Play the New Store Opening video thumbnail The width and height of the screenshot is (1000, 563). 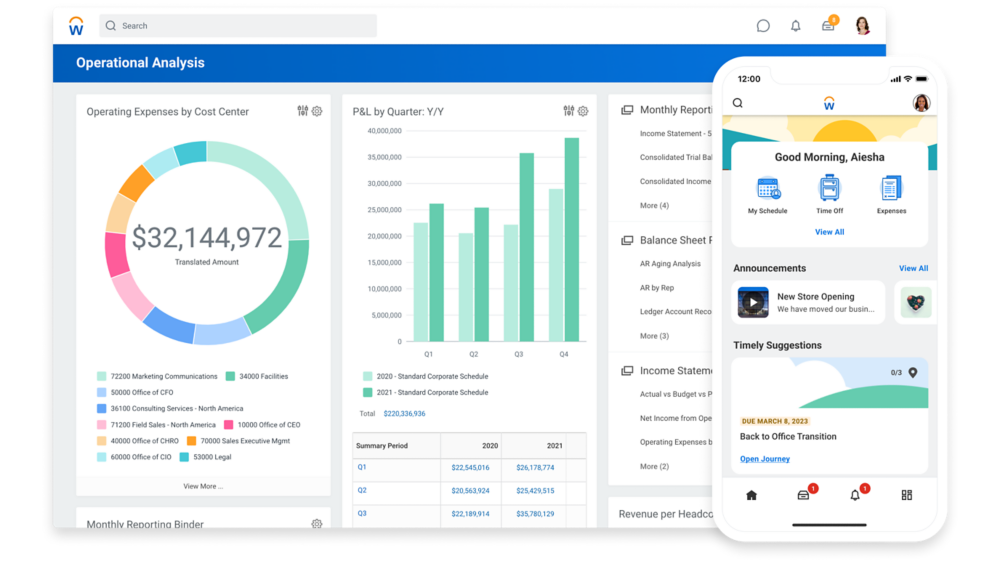point(753,302)
